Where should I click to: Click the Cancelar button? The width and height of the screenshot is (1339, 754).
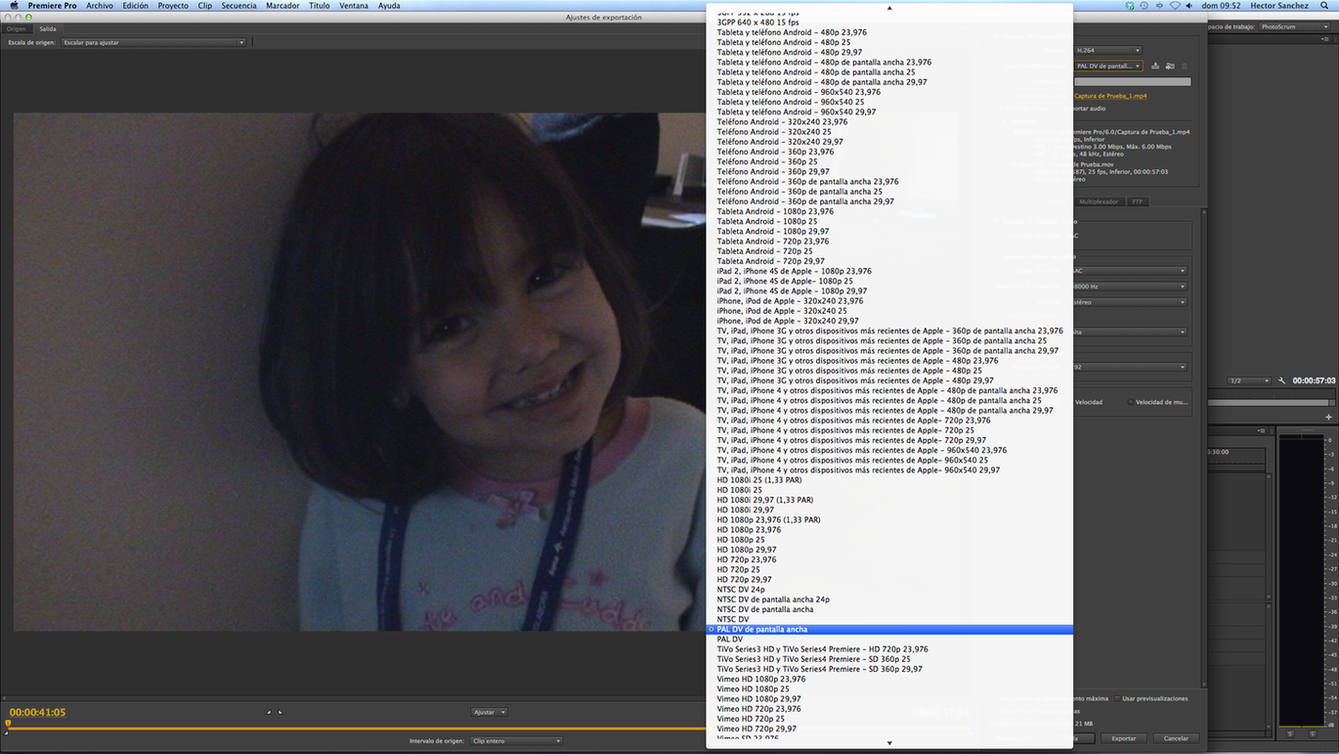[x=1176, y=738]
